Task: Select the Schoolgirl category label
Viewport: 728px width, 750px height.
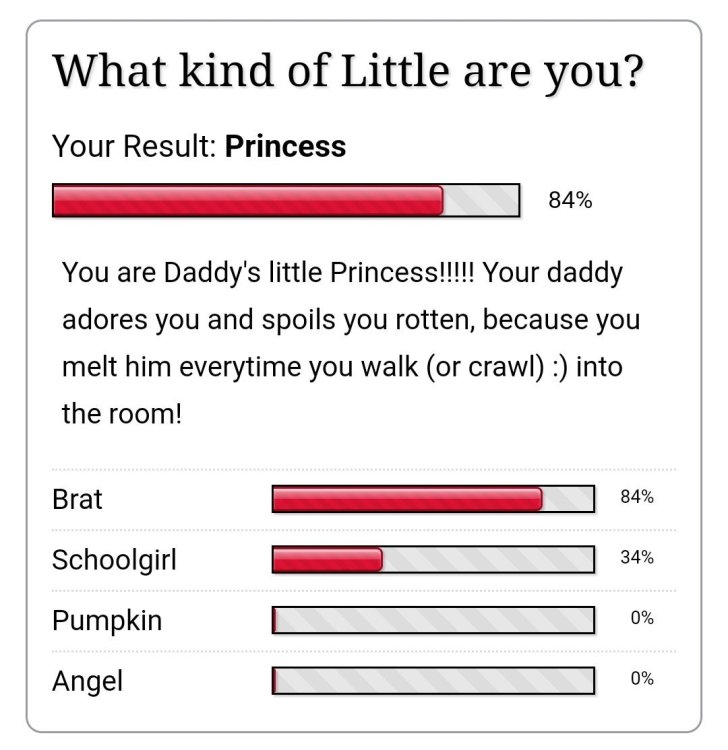Action: click(114, 560)
